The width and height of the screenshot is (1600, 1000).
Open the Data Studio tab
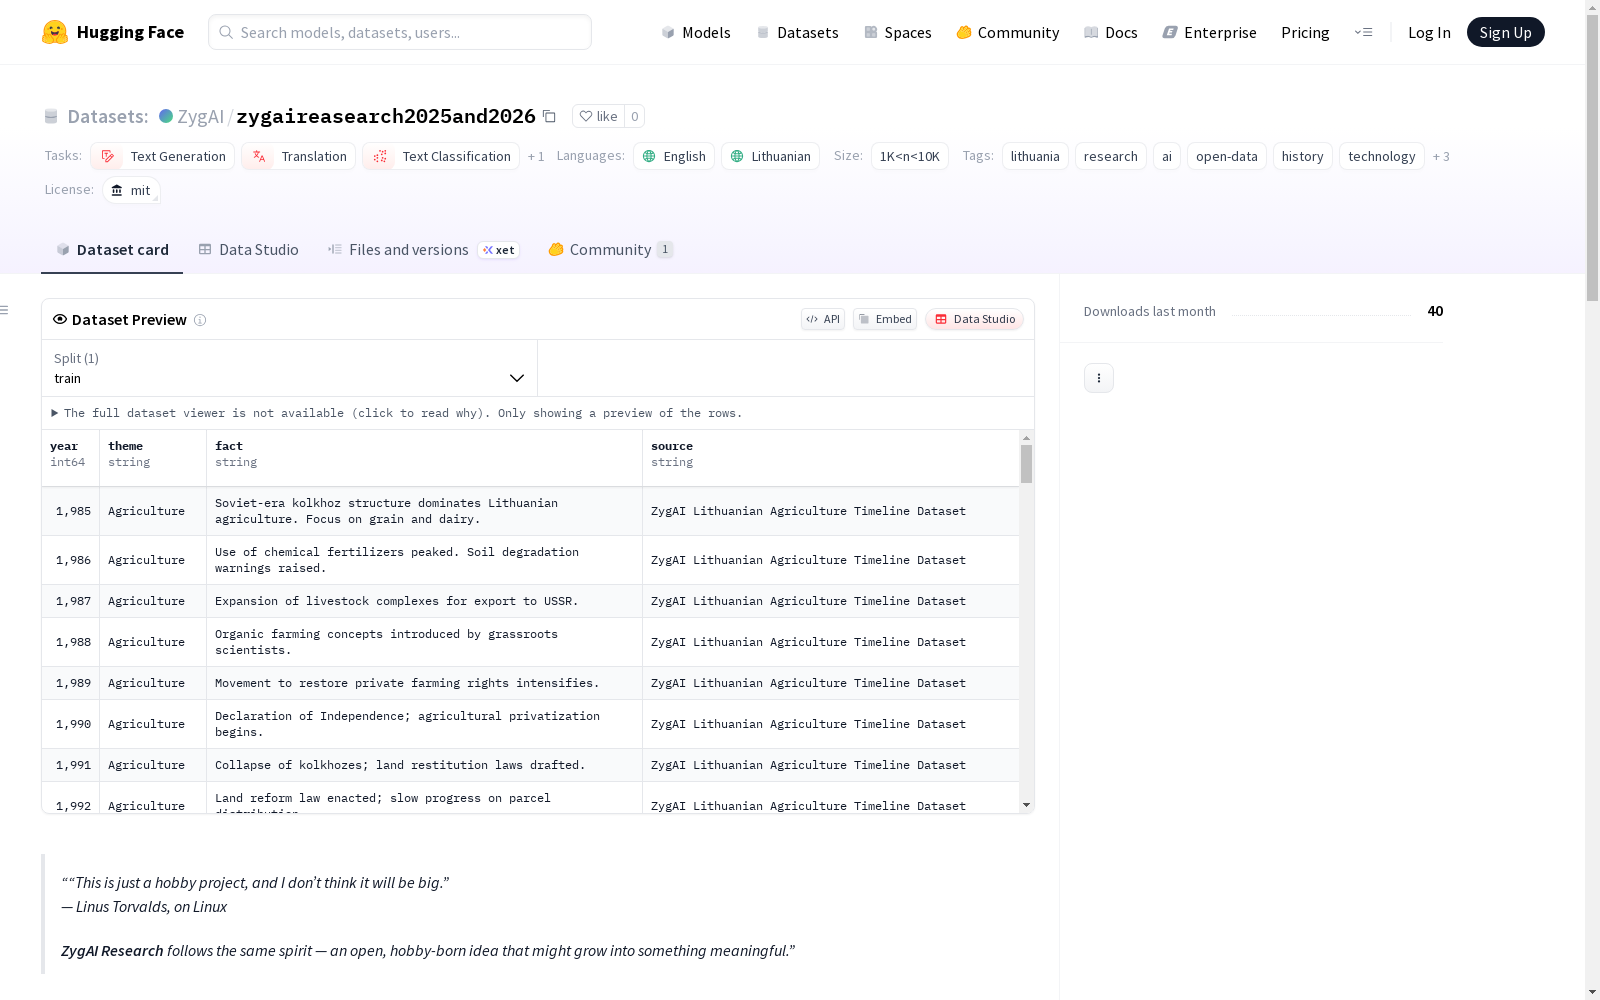click(x=248, y=250)
